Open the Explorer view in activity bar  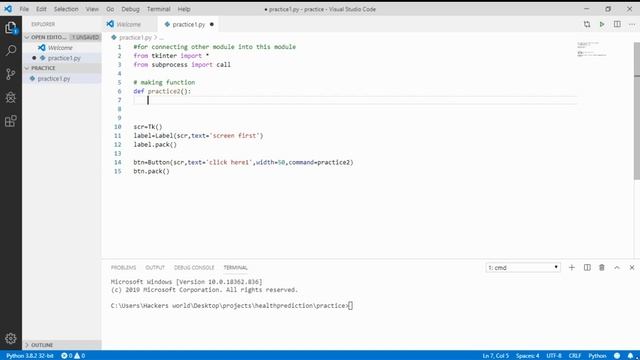tap(11, 28)
